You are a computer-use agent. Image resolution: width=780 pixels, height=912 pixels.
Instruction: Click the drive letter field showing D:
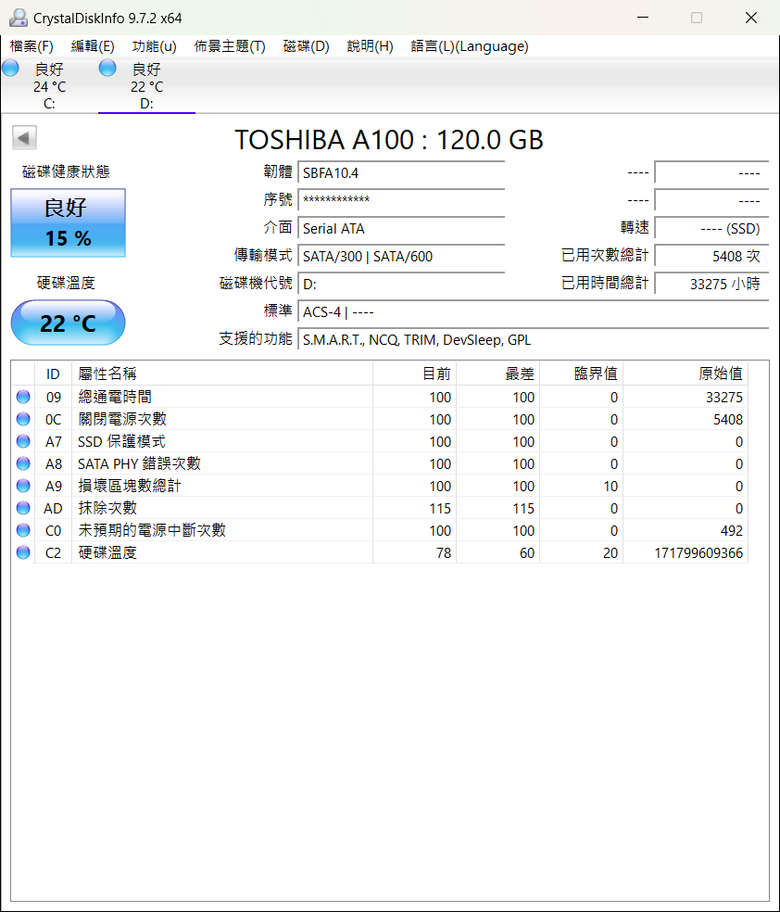[x=401, y=284]
